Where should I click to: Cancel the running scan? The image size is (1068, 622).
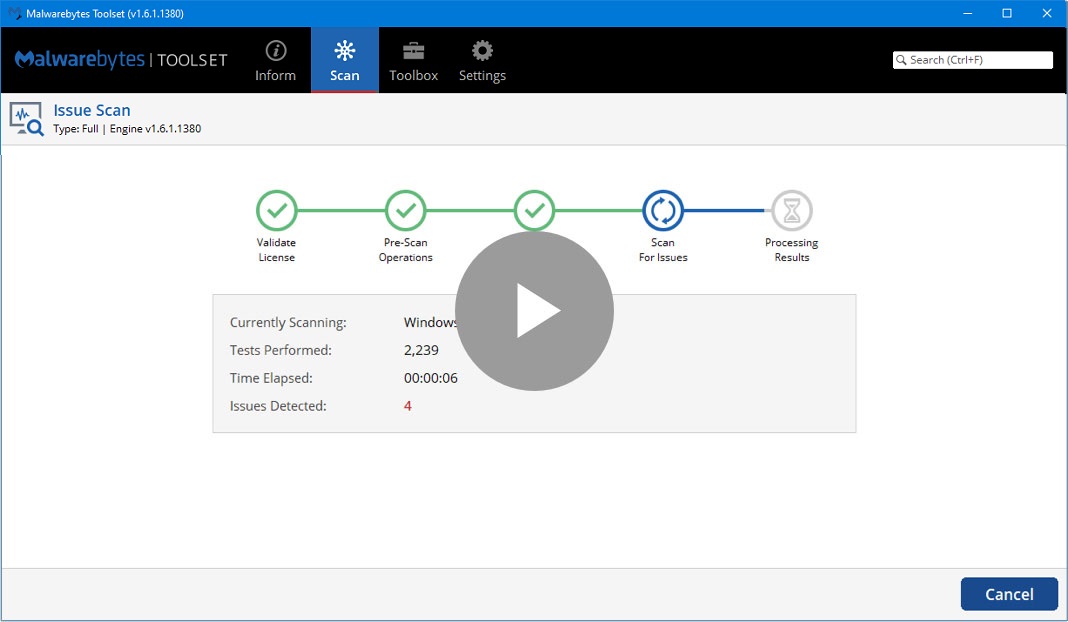[1009, 593]
